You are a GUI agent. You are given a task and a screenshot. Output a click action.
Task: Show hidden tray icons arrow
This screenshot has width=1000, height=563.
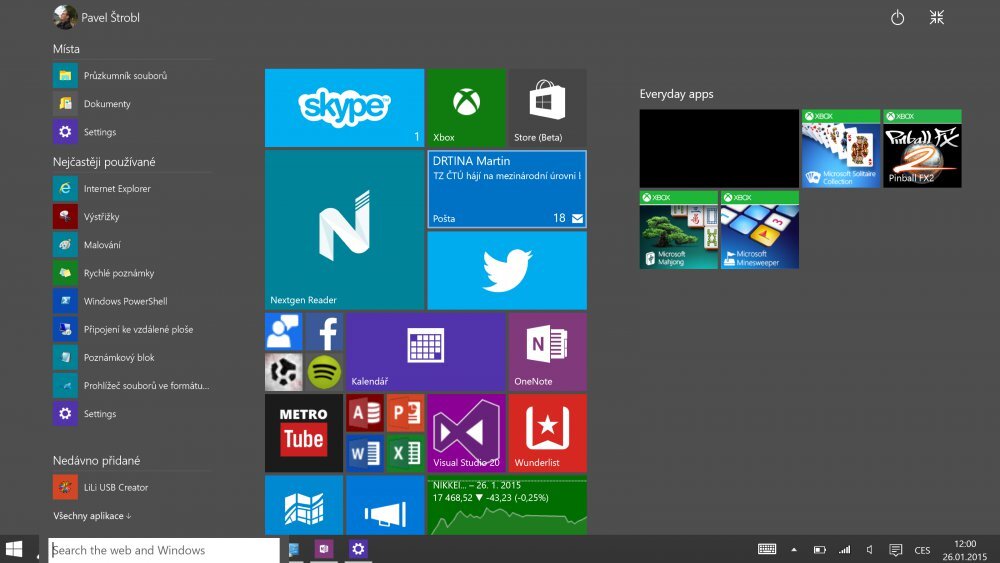point(794,550)
